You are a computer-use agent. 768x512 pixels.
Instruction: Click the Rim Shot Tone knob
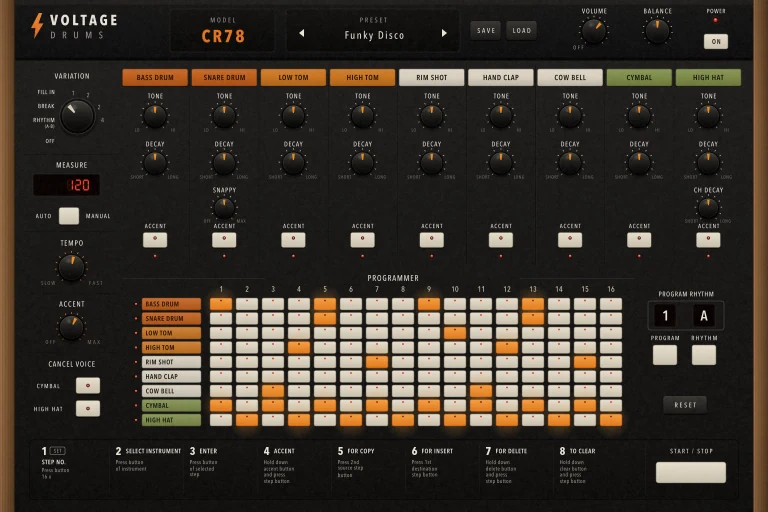coord(432,117)
